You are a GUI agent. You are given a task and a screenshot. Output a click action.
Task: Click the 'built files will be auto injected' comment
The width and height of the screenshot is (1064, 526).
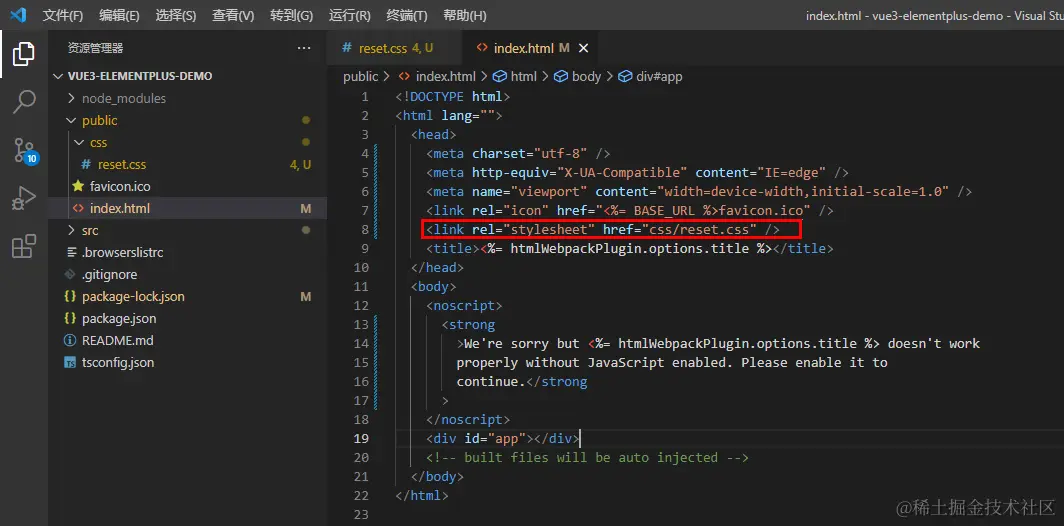tap(587, 457)
